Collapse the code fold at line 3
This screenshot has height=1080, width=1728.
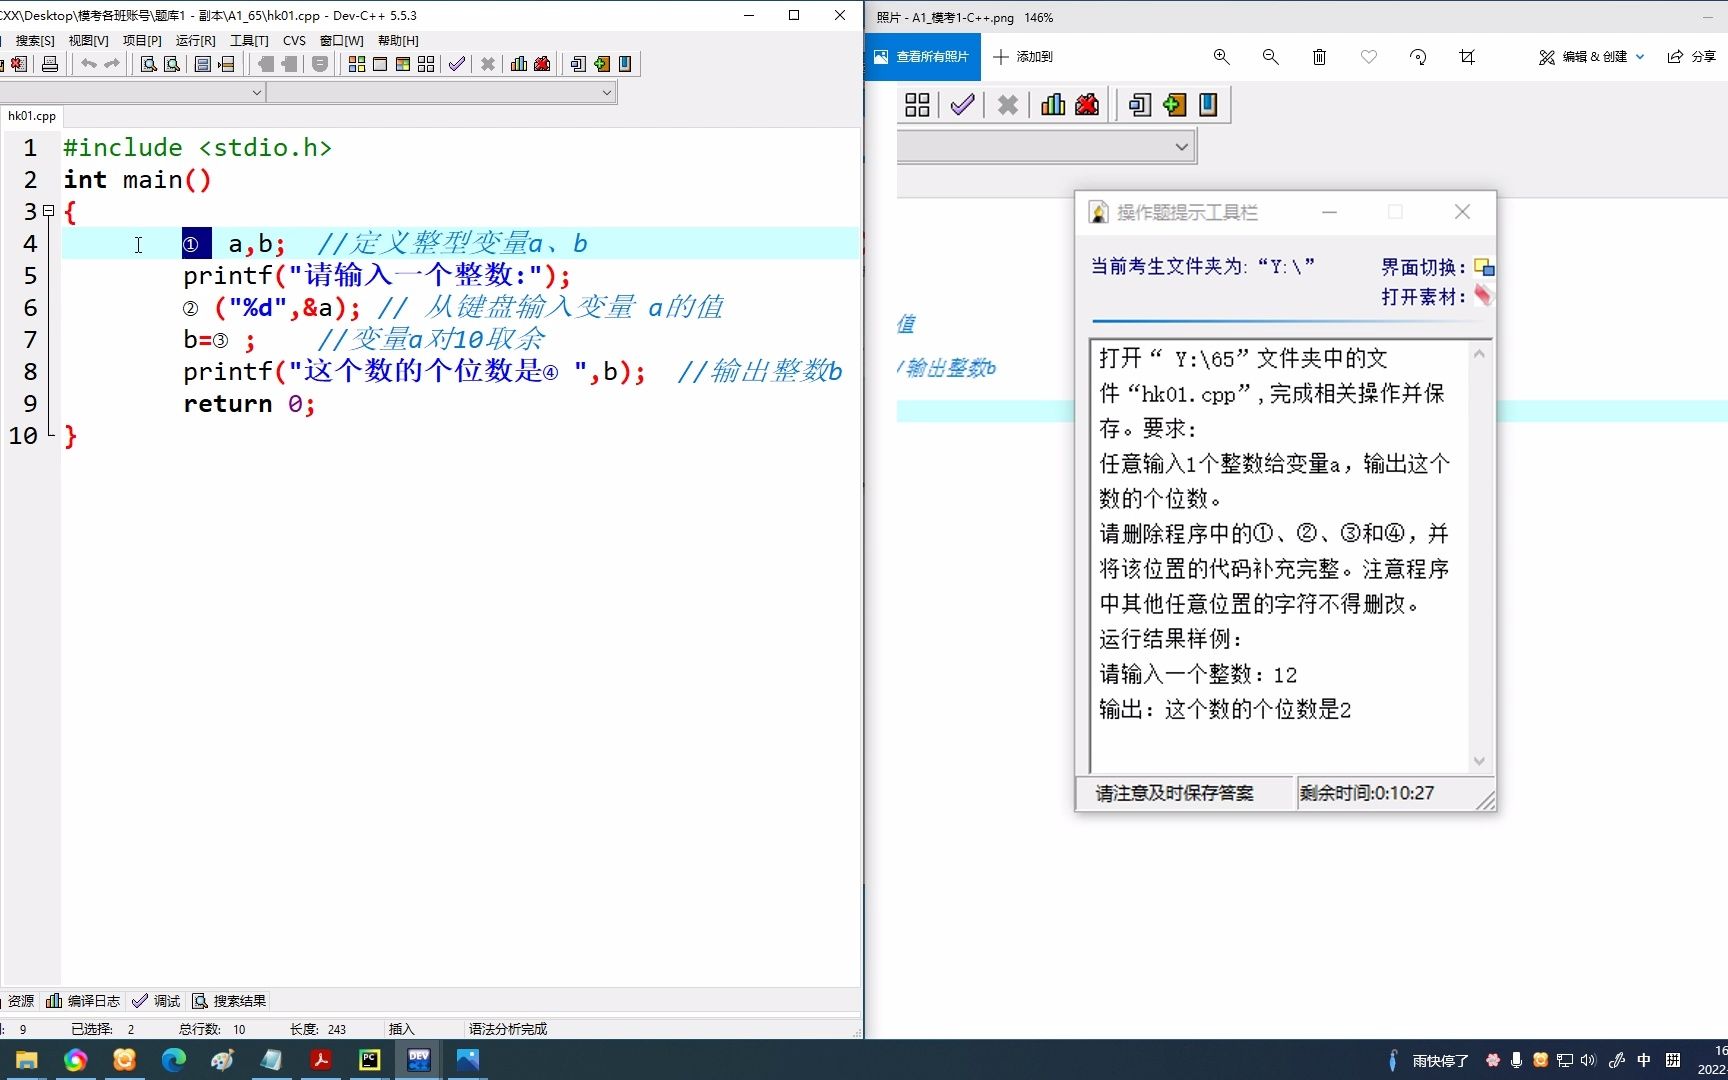tap(48, 211)
